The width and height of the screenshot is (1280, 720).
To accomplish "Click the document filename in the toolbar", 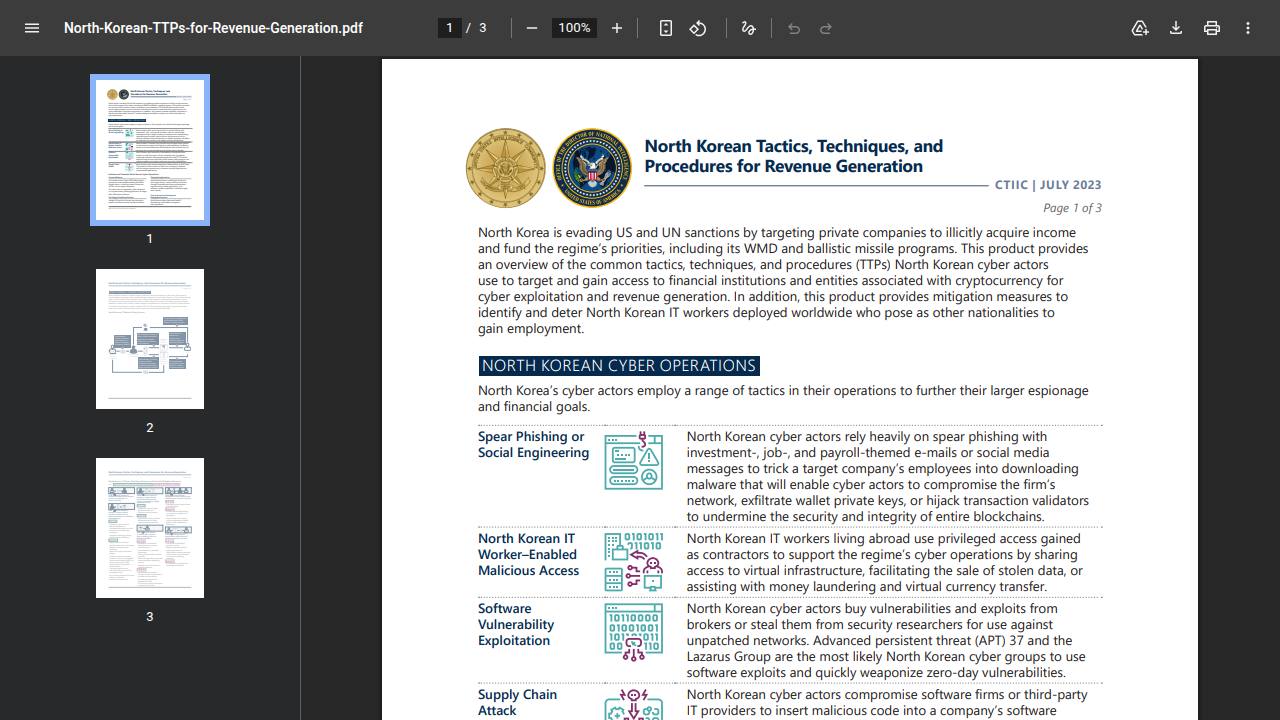I will pyautogui.click(x=213, y=28).
